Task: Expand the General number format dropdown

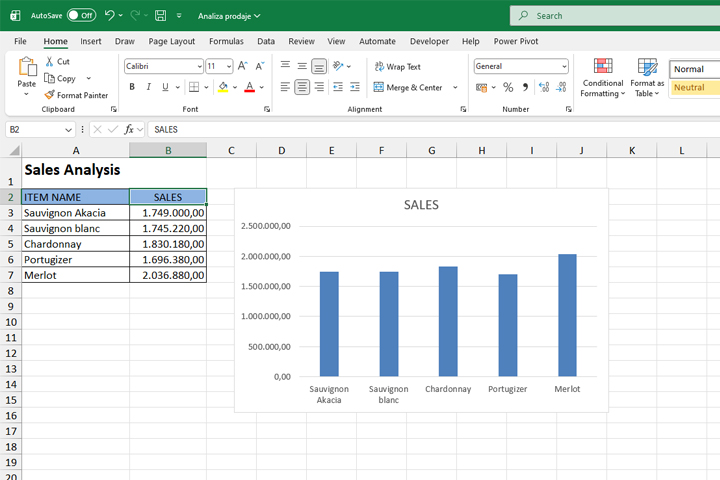Action: click(564, 66)
